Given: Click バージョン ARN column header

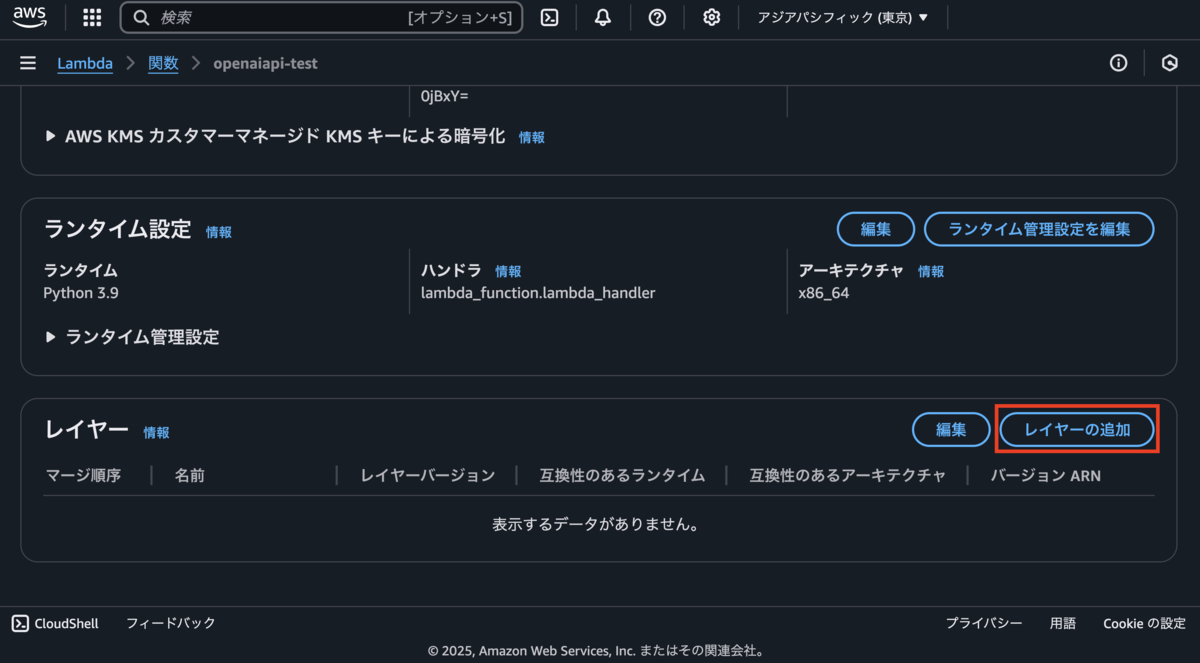Looking at the screenshot, I should [1046, 475].
